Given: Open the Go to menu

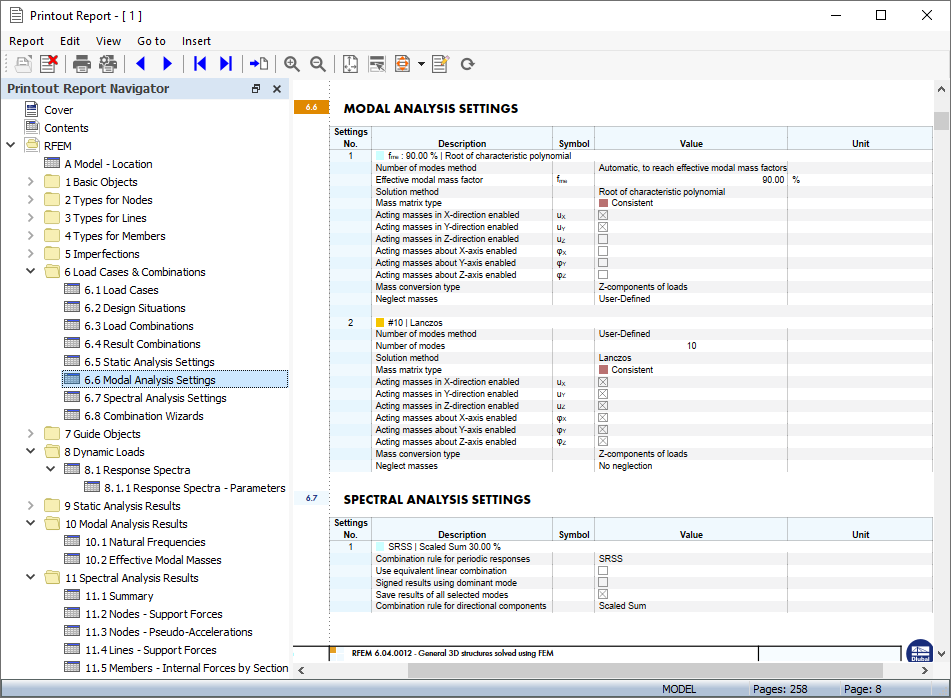Looking at the screenshot, I should (x=151, y=41).
